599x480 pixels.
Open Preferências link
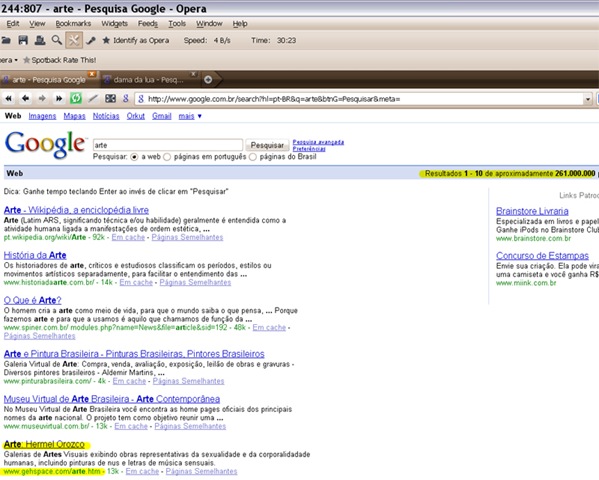pos(309,149)
